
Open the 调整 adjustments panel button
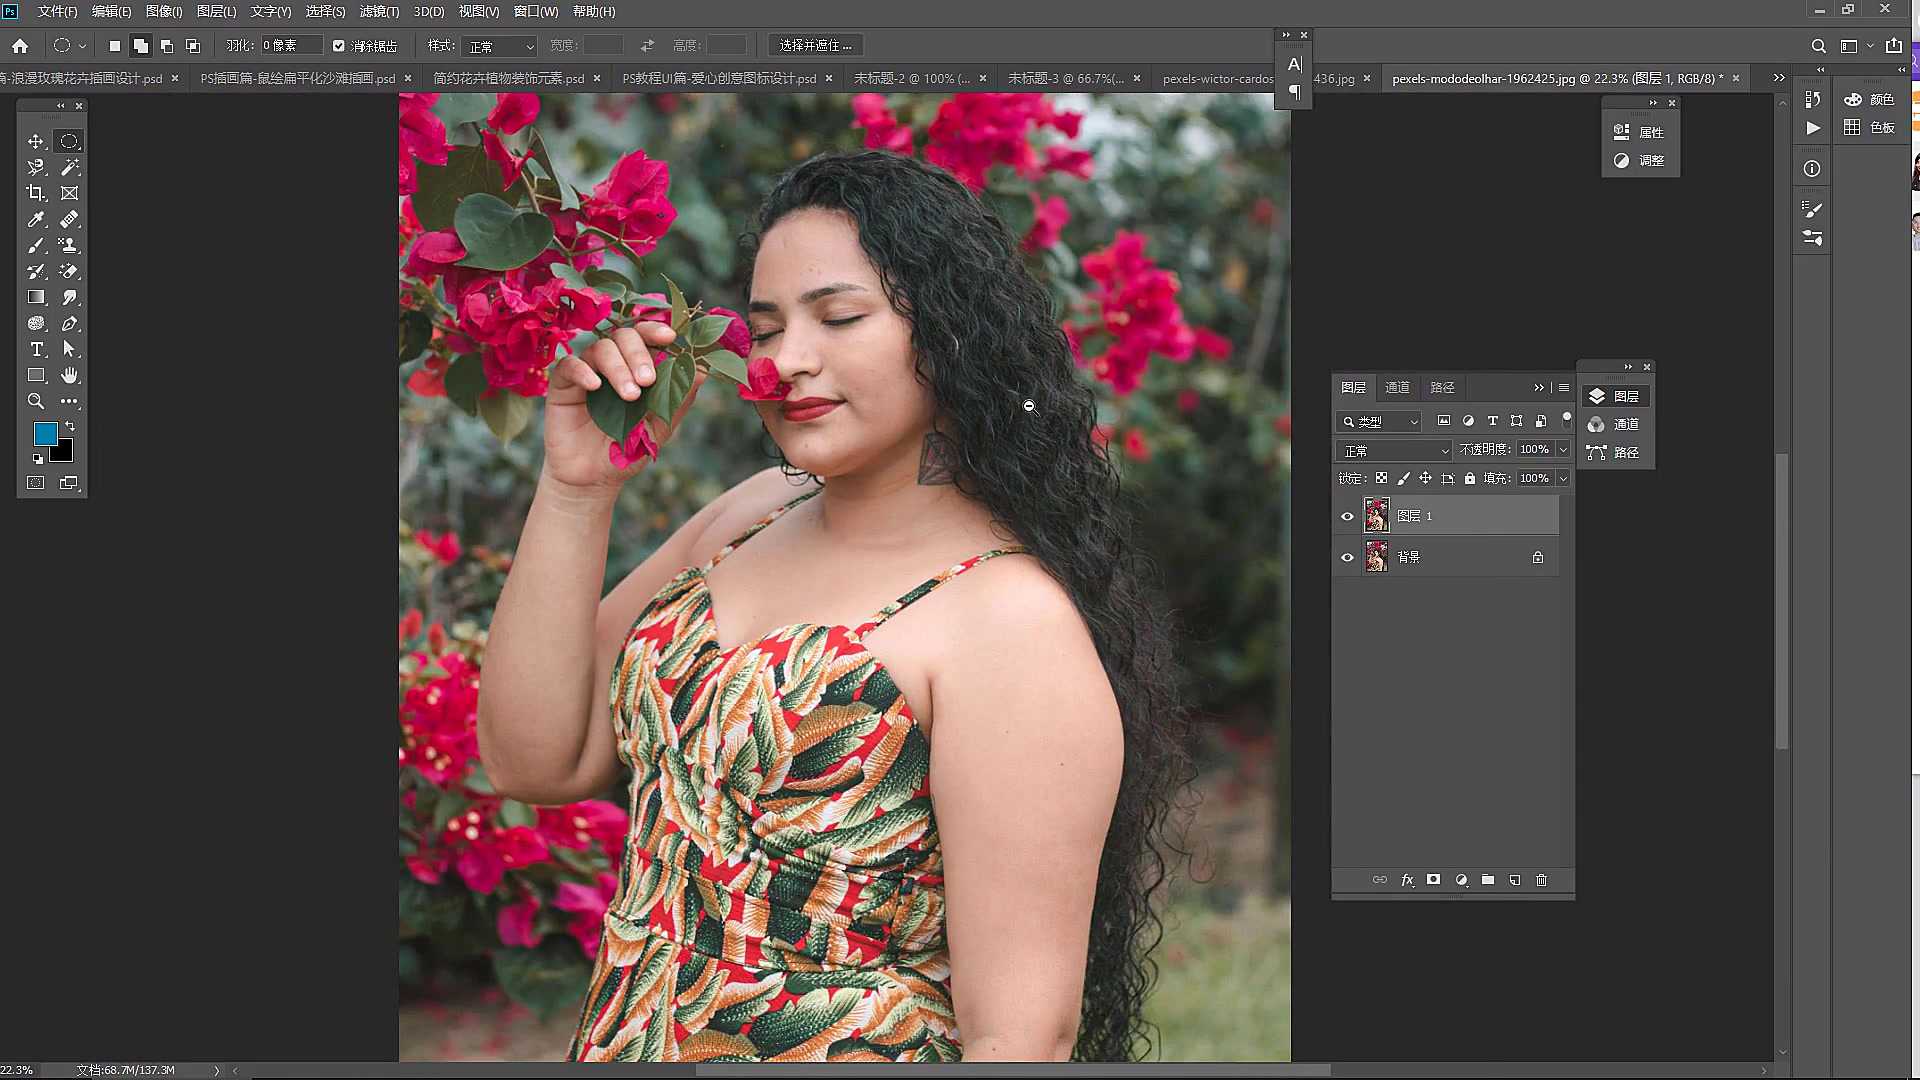1640,160
